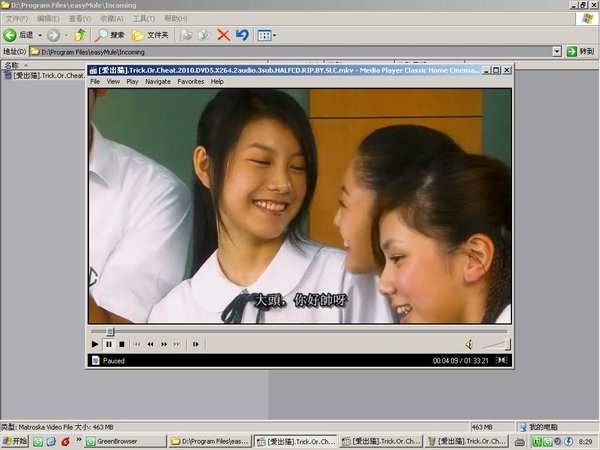The height and width of the screenshot is (450, 600).
Task: Close the Media Player Classic window
Action: (507, 70)
